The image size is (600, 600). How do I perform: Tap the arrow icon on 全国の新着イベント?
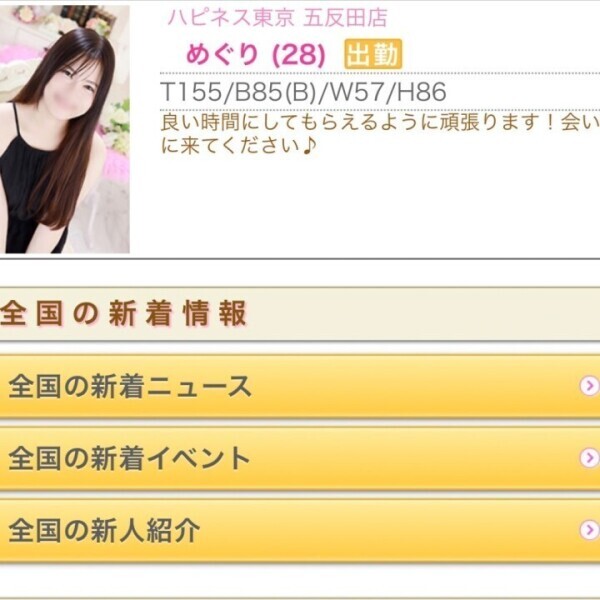click(589, 458)
